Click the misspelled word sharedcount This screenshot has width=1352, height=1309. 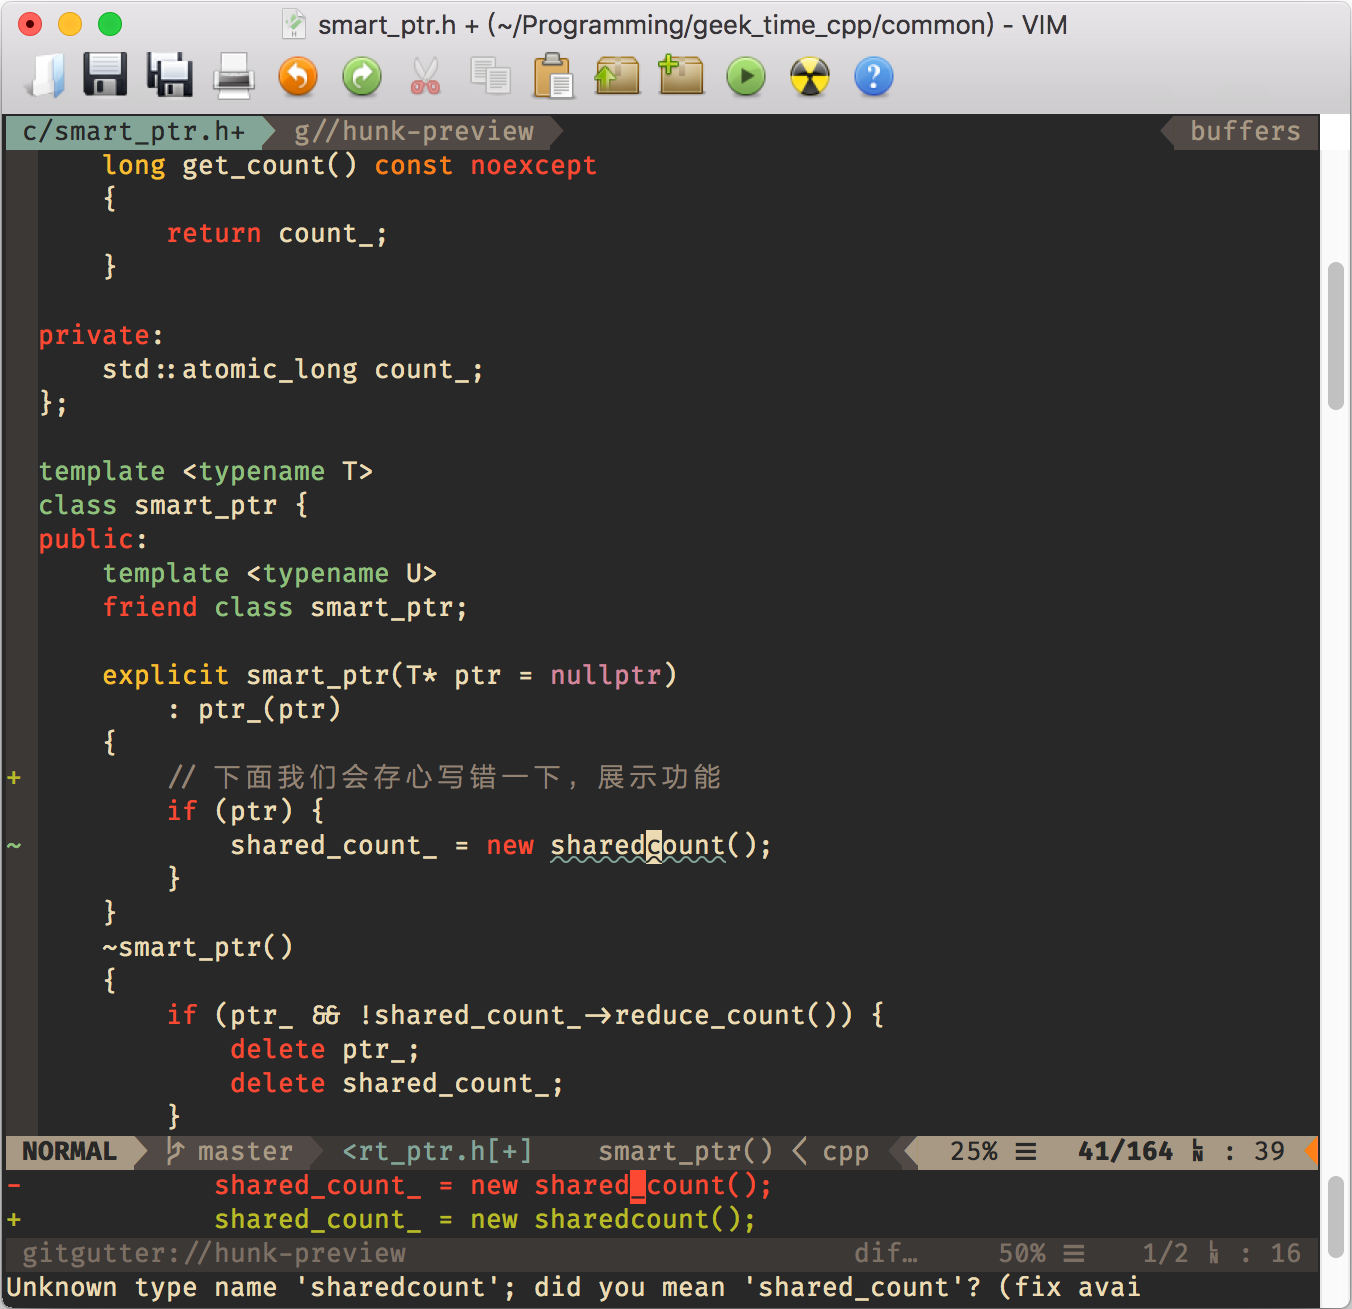pos(637,845)
